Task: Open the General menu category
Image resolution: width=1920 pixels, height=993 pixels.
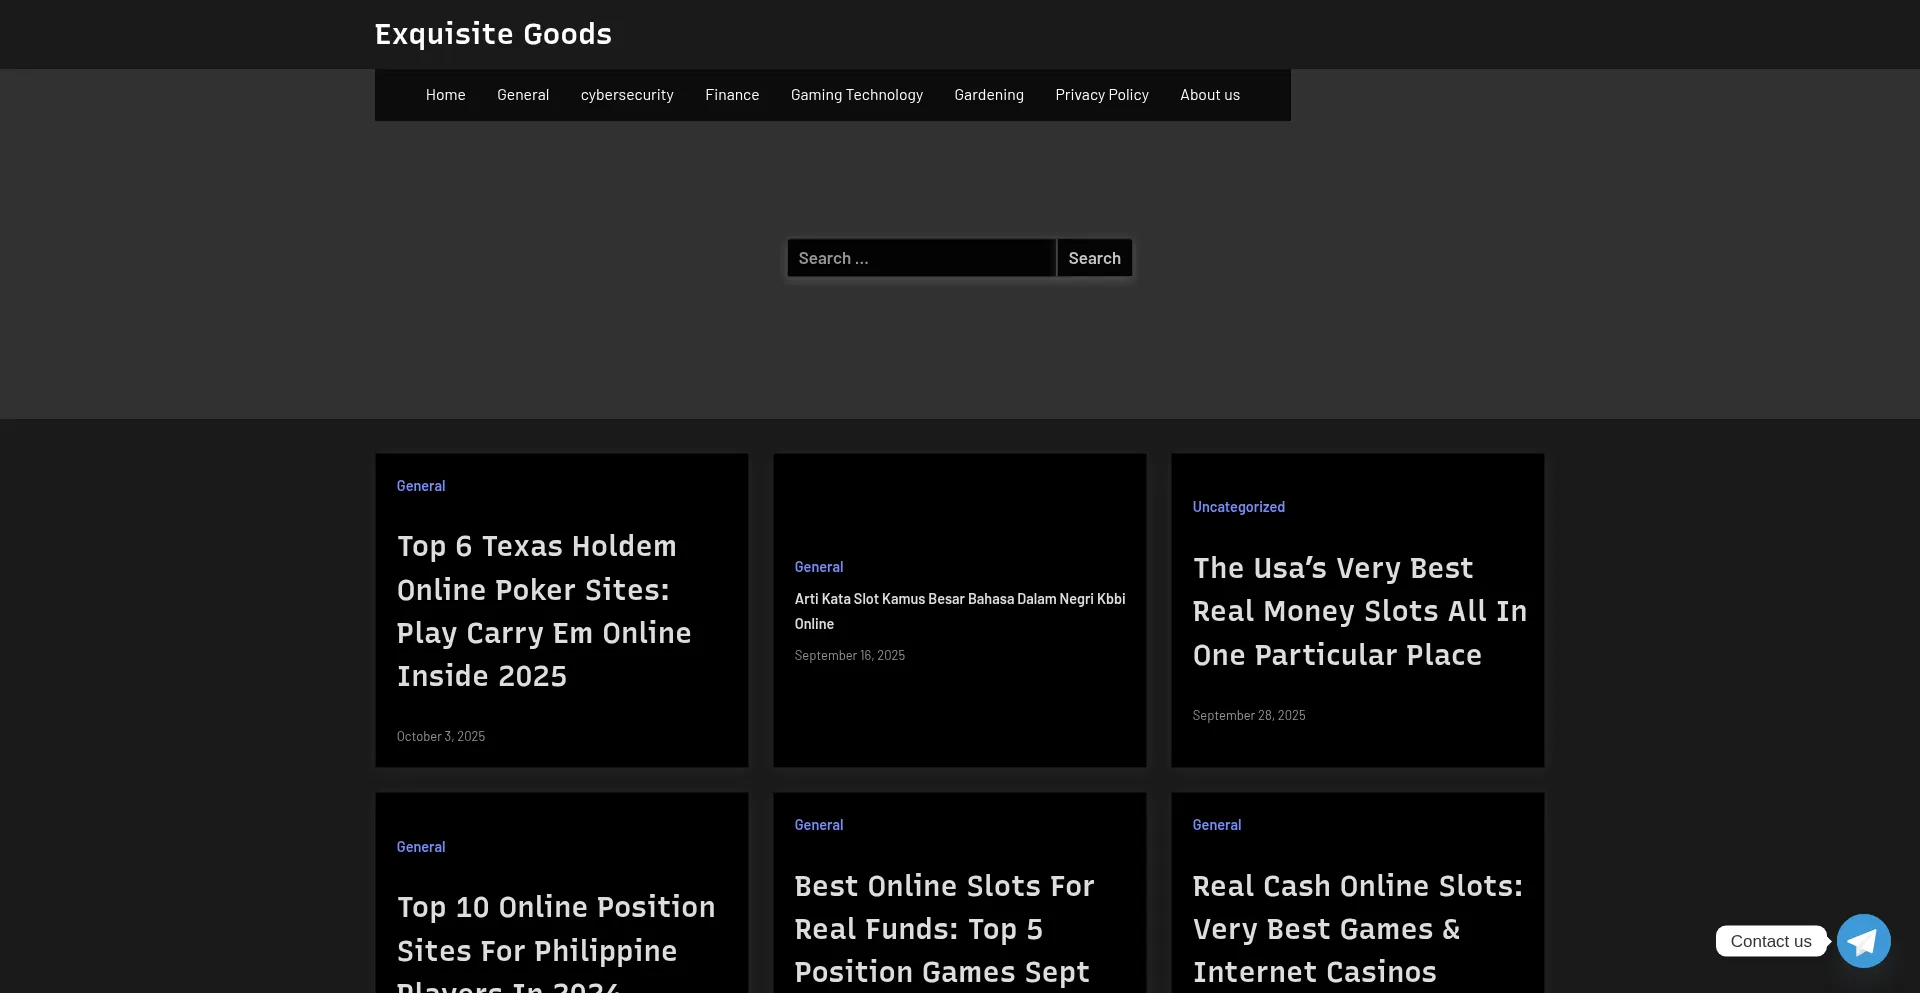Action: pos(523,95)
